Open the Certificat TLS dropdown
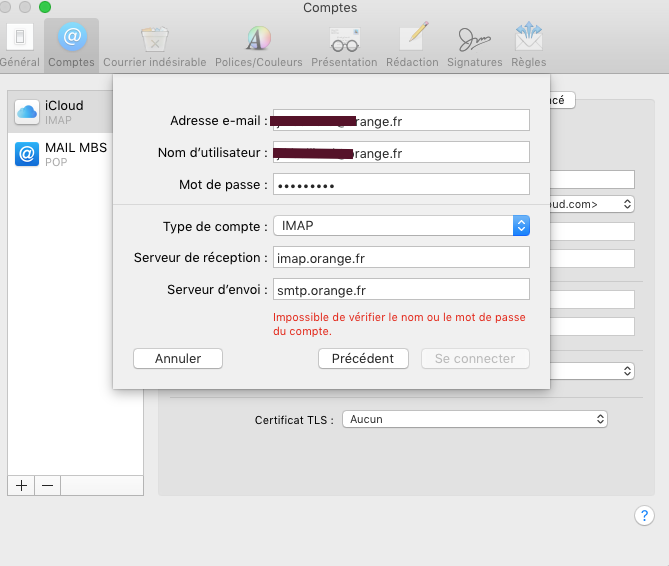 click(x=475, y=419)
